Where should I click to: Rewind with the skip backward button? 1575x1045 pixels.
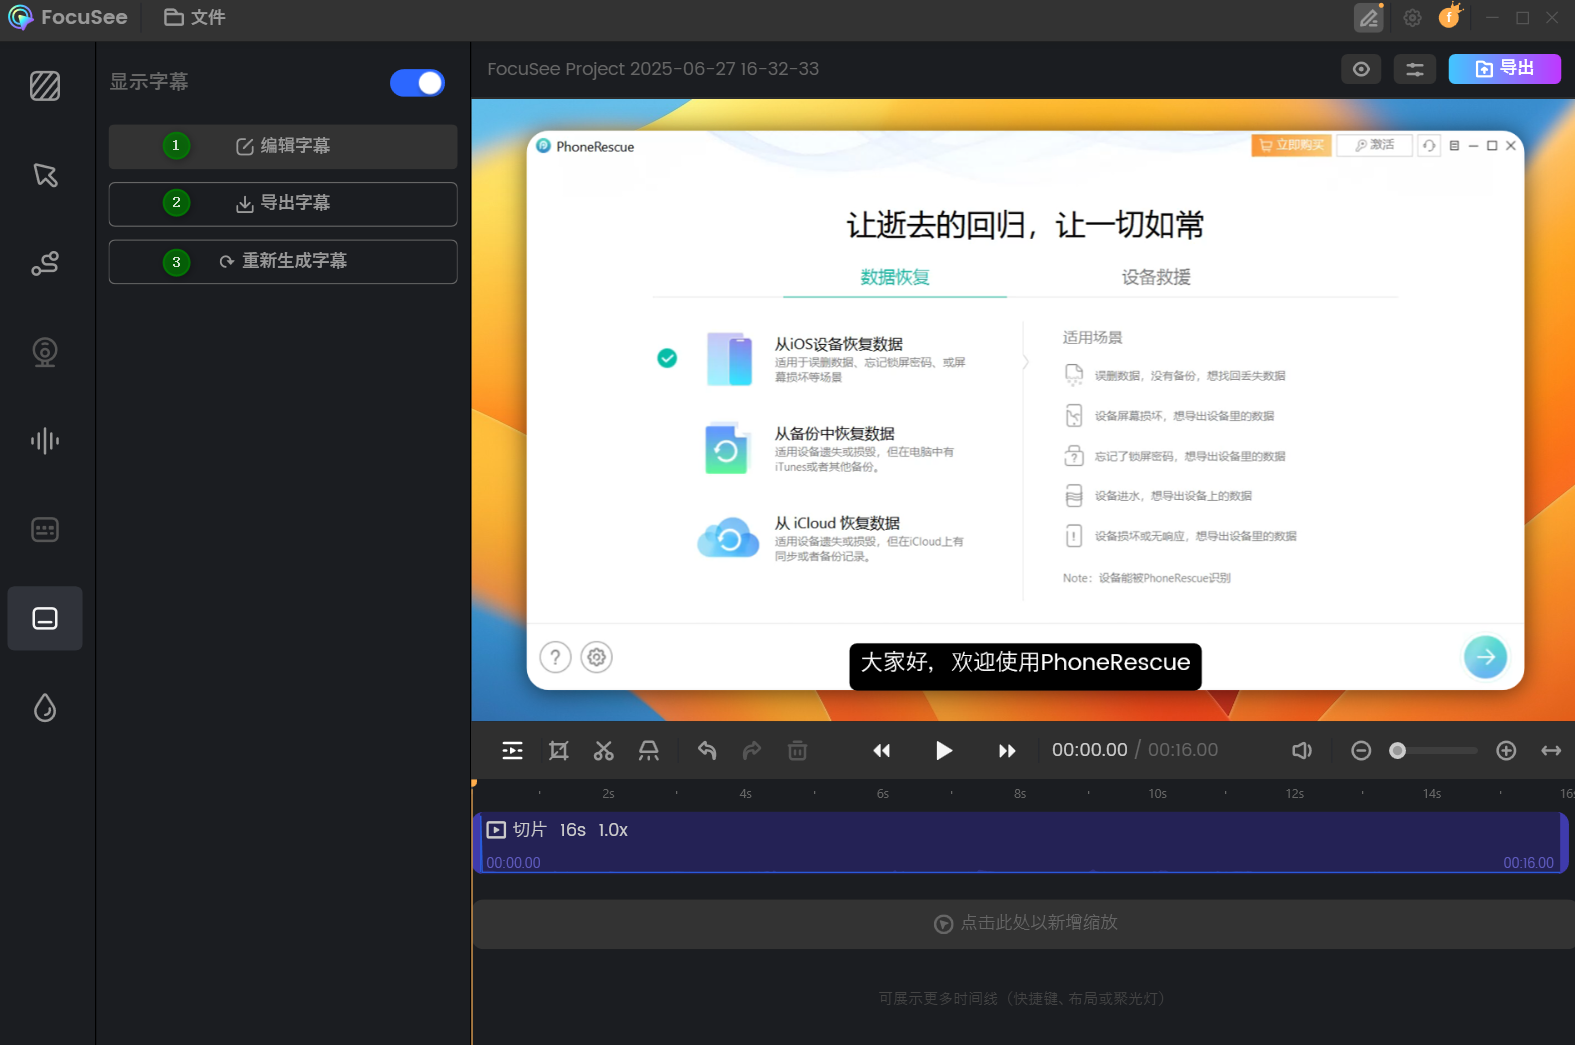pyautogui.click(x=881, y=751)
